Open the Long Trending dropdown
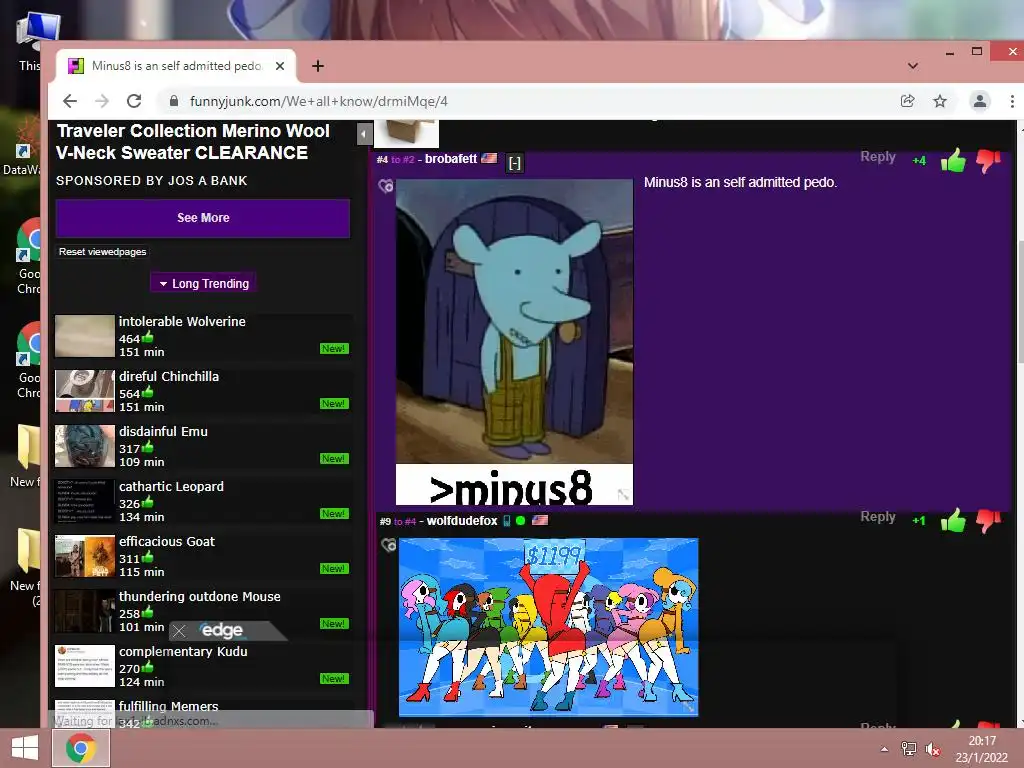The image size is (1024, 768). pos(203,283)
